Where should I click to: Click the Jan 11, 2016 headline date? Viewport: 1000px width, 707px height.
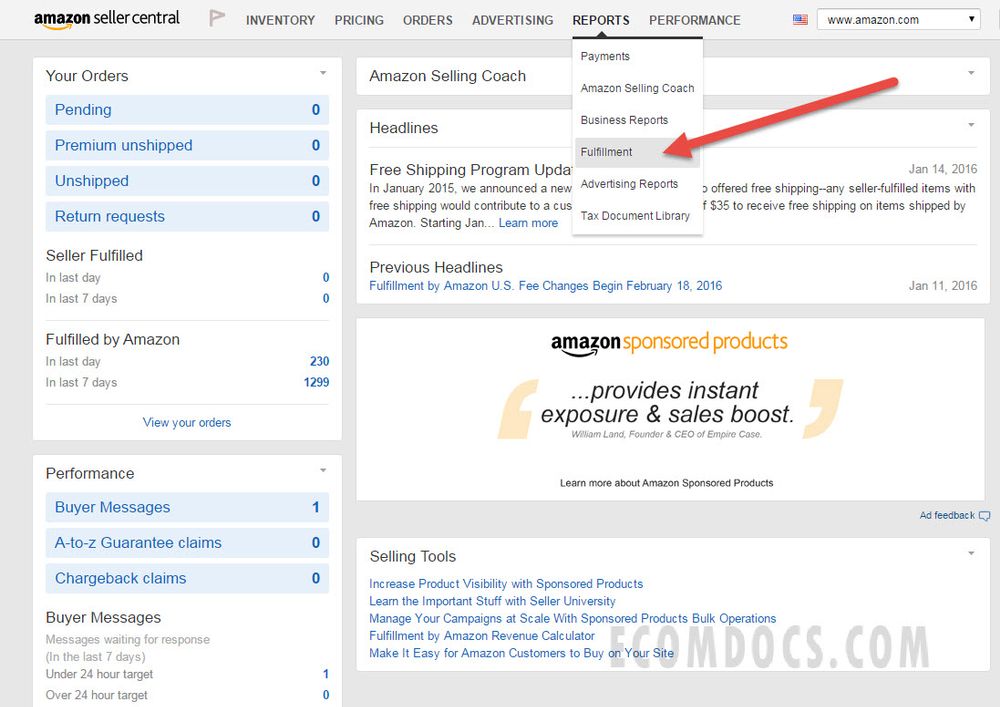tap(943, 286)
